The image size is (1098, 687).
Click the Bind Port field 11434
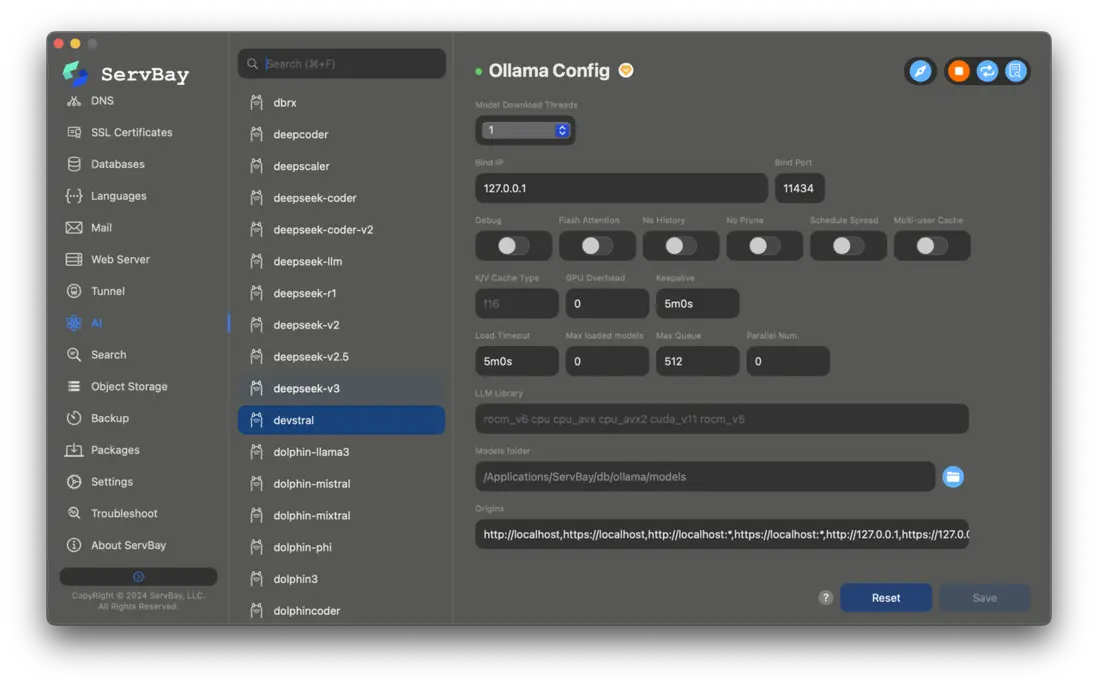(x=799, y=188)
